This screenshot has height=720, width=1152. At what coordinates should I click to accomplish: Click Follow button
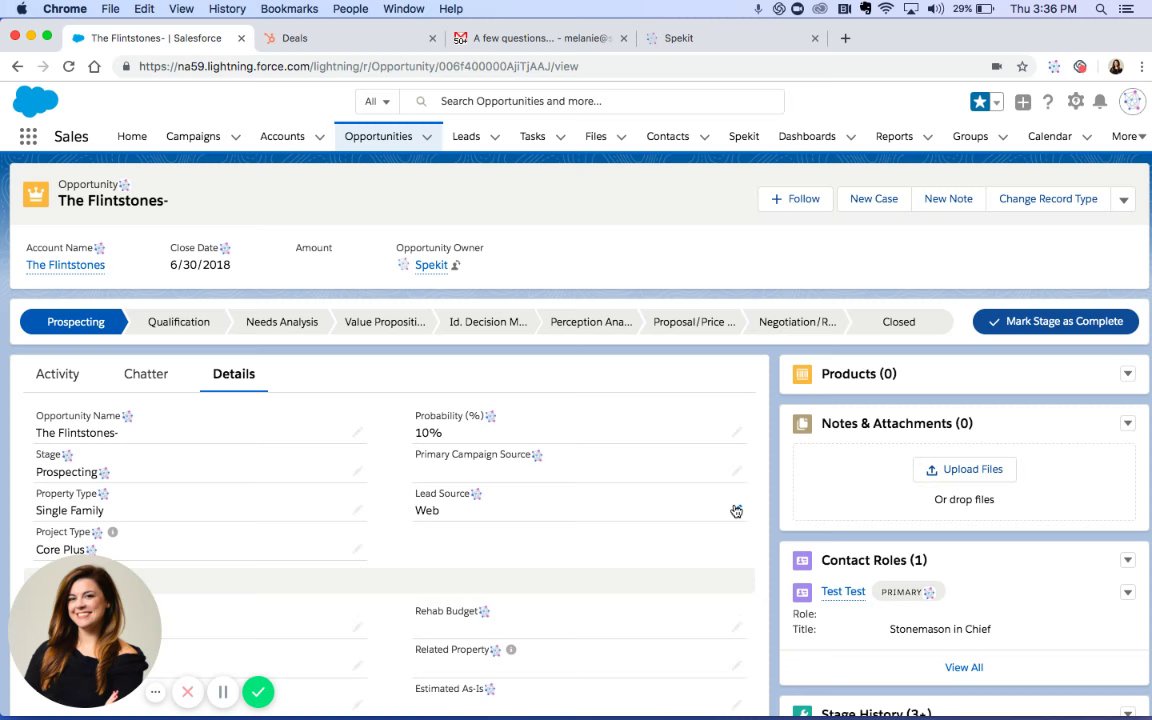(x=796, y=199)
